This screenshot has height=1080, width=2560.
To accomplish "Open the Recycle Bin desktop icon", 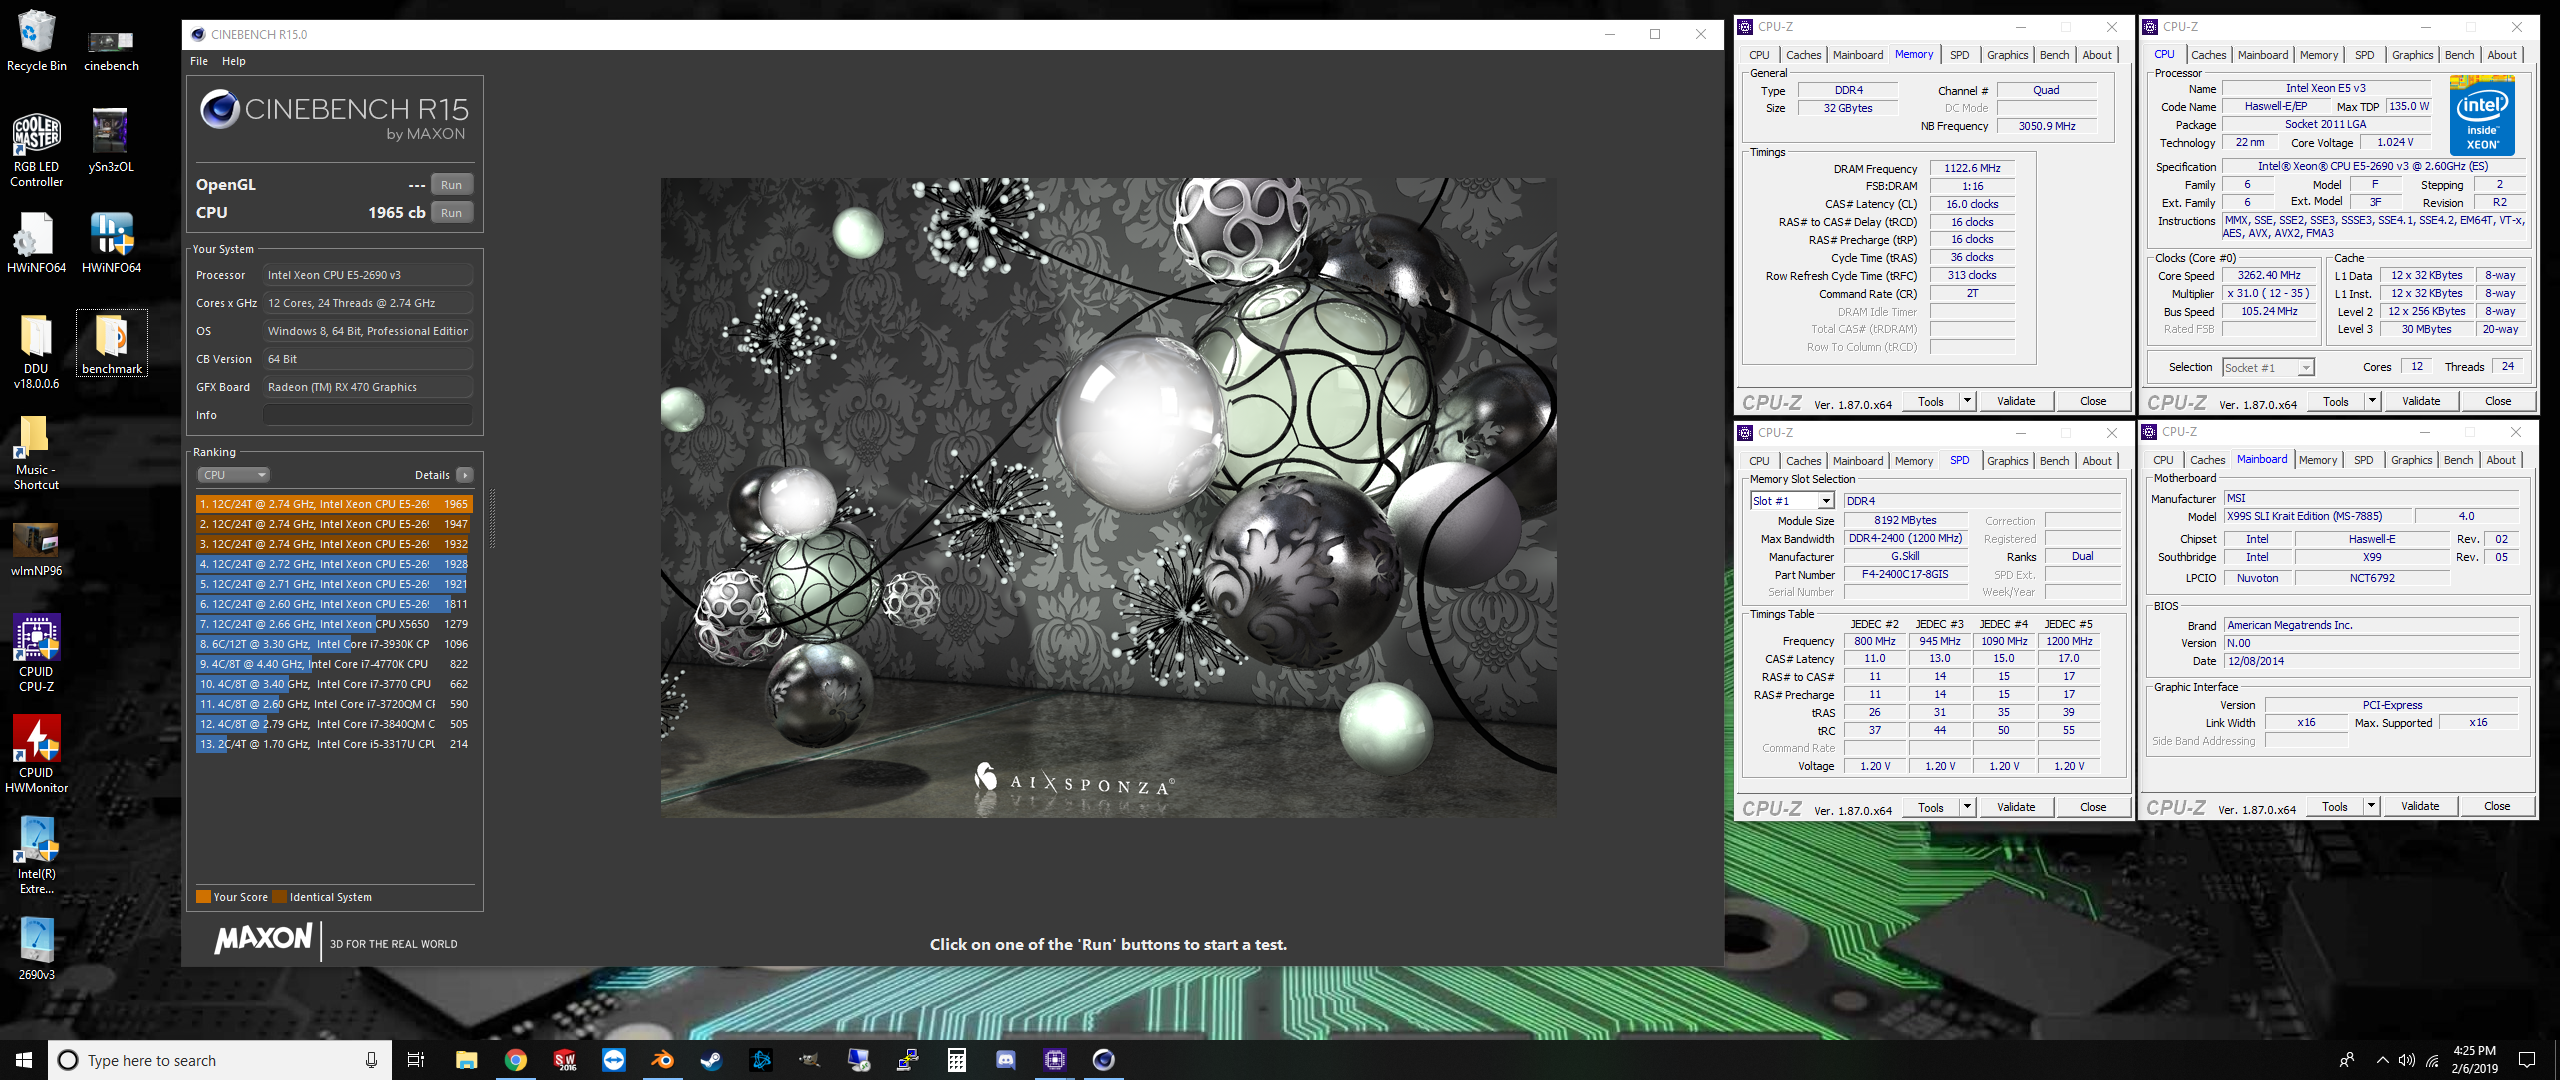I will tap(36, 40).
